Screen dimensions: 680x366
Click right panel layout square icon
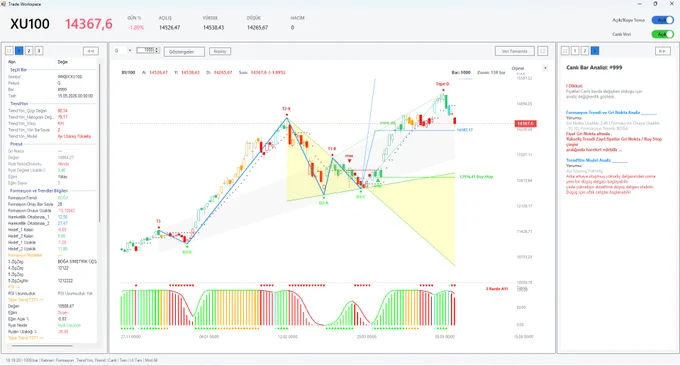tap(565, 51)
